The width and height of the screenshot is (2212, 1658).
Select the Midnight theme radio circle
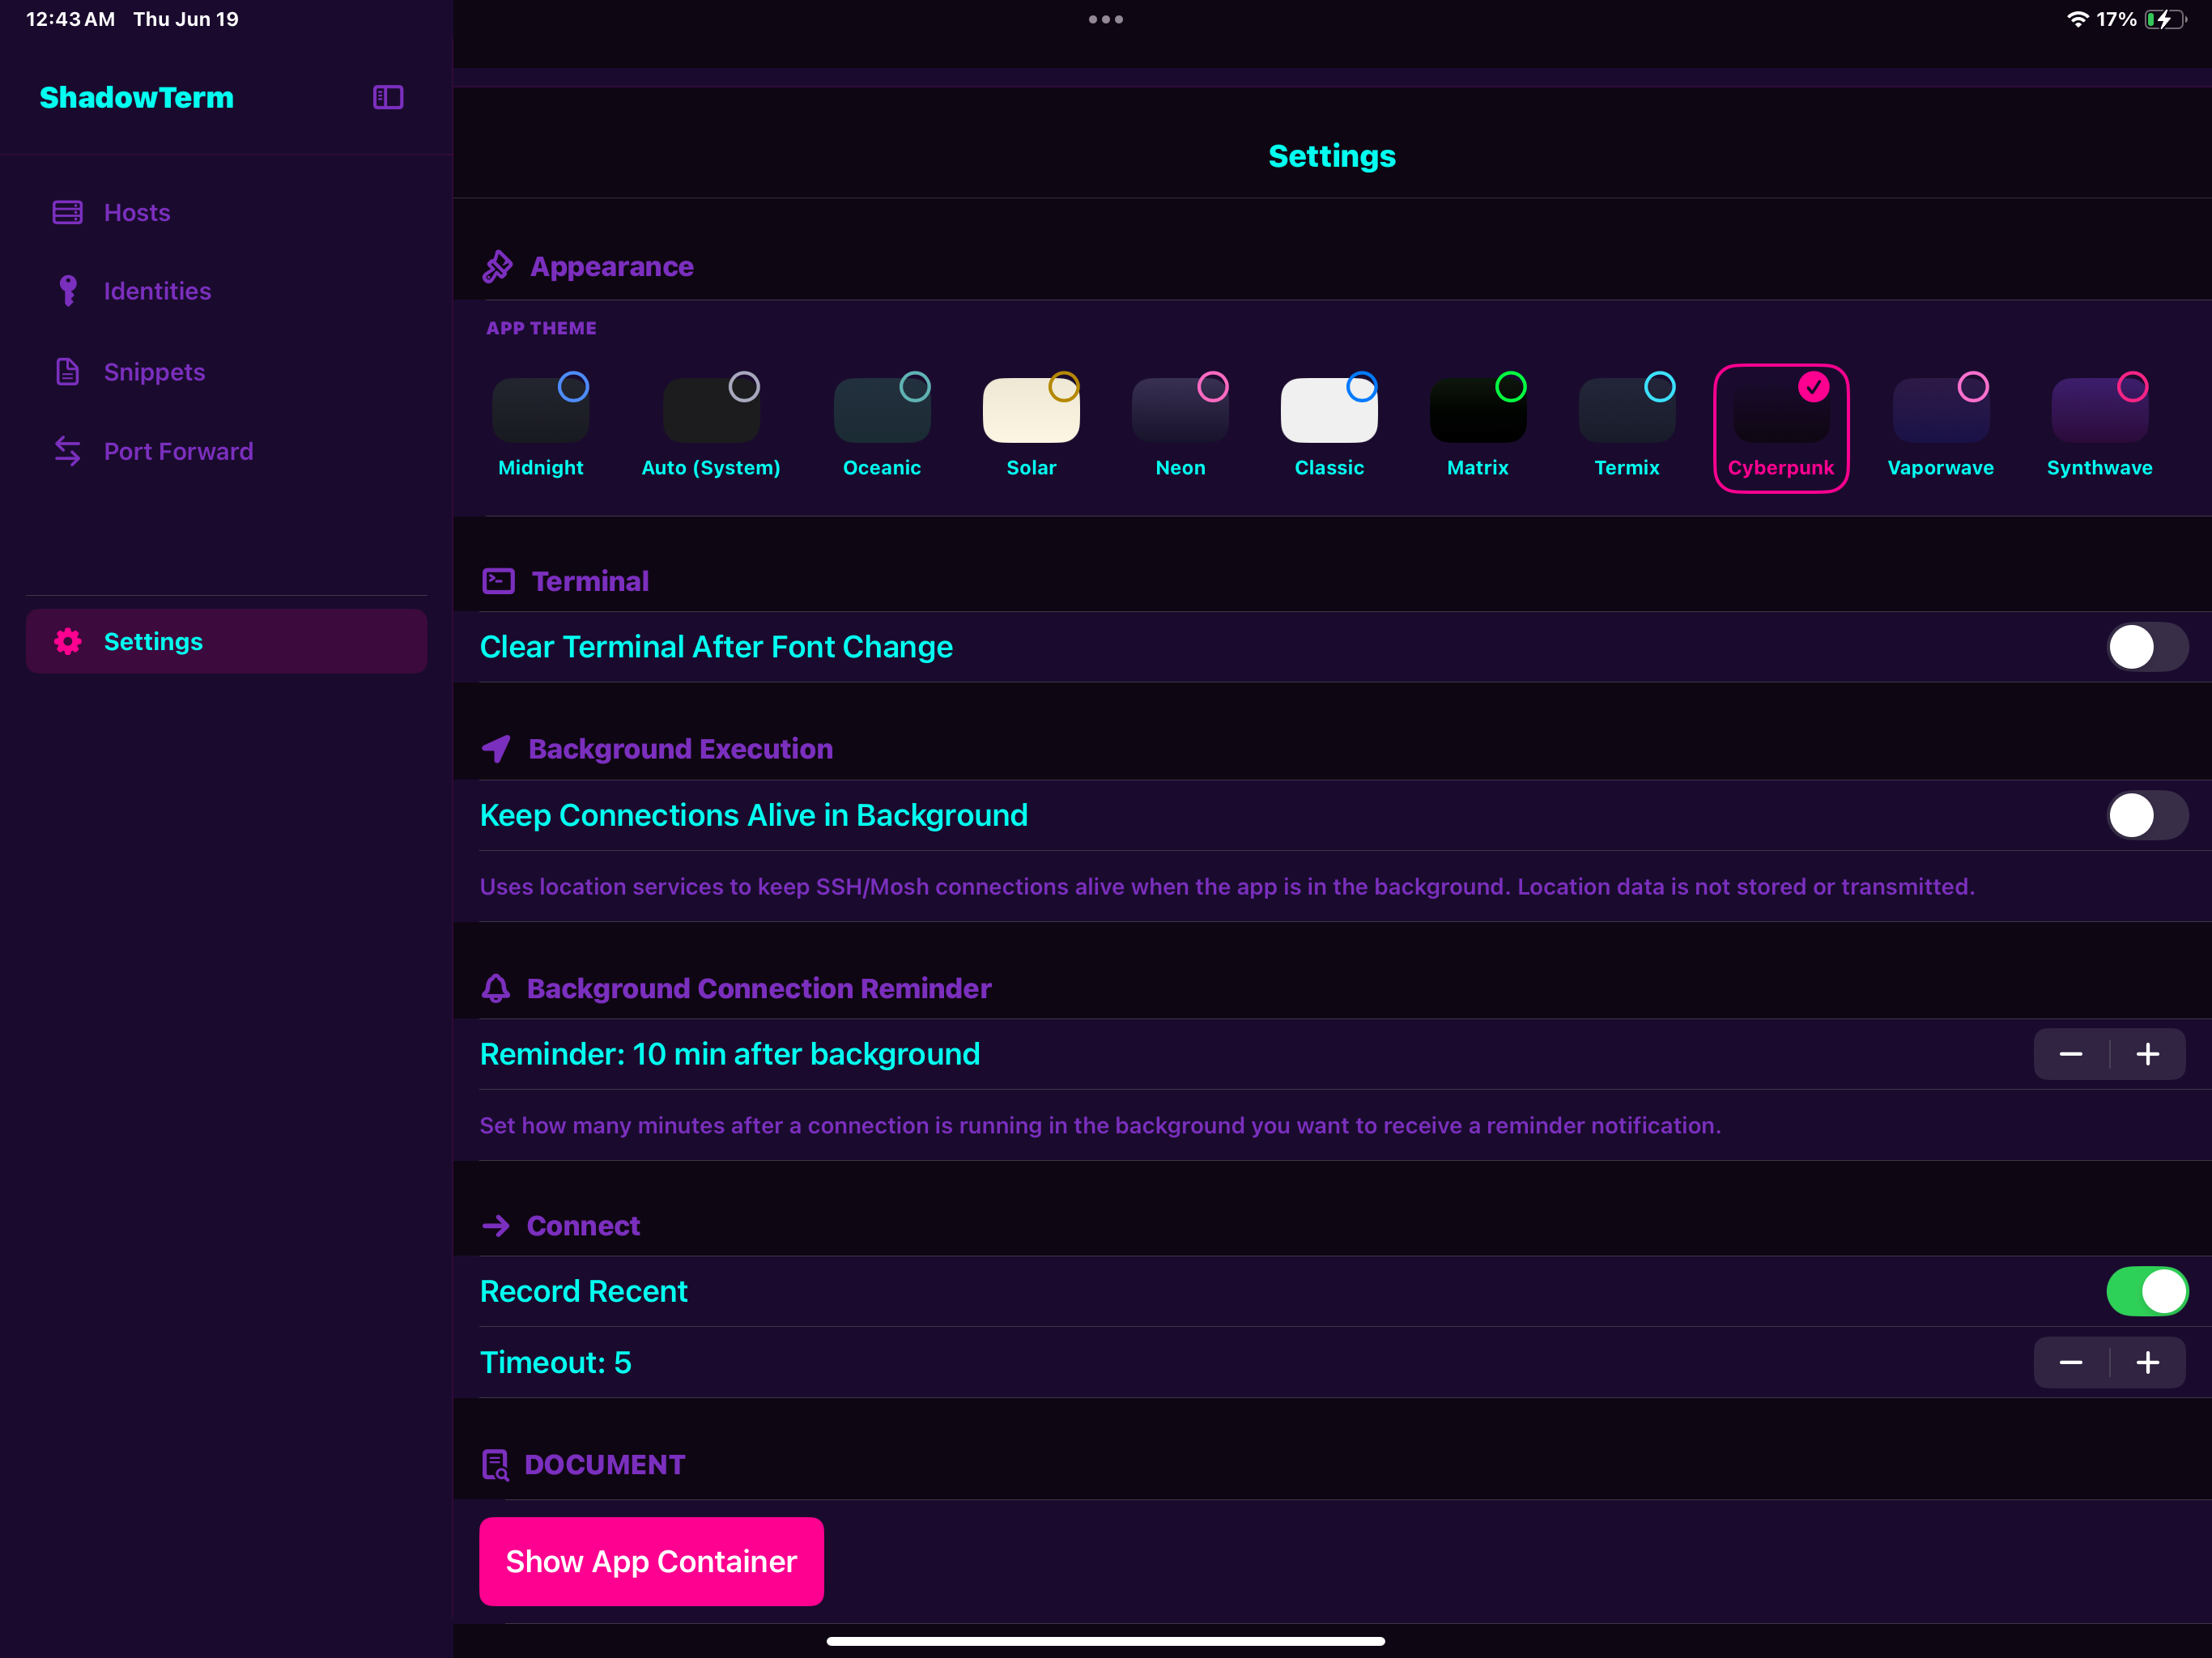(573, 386)
